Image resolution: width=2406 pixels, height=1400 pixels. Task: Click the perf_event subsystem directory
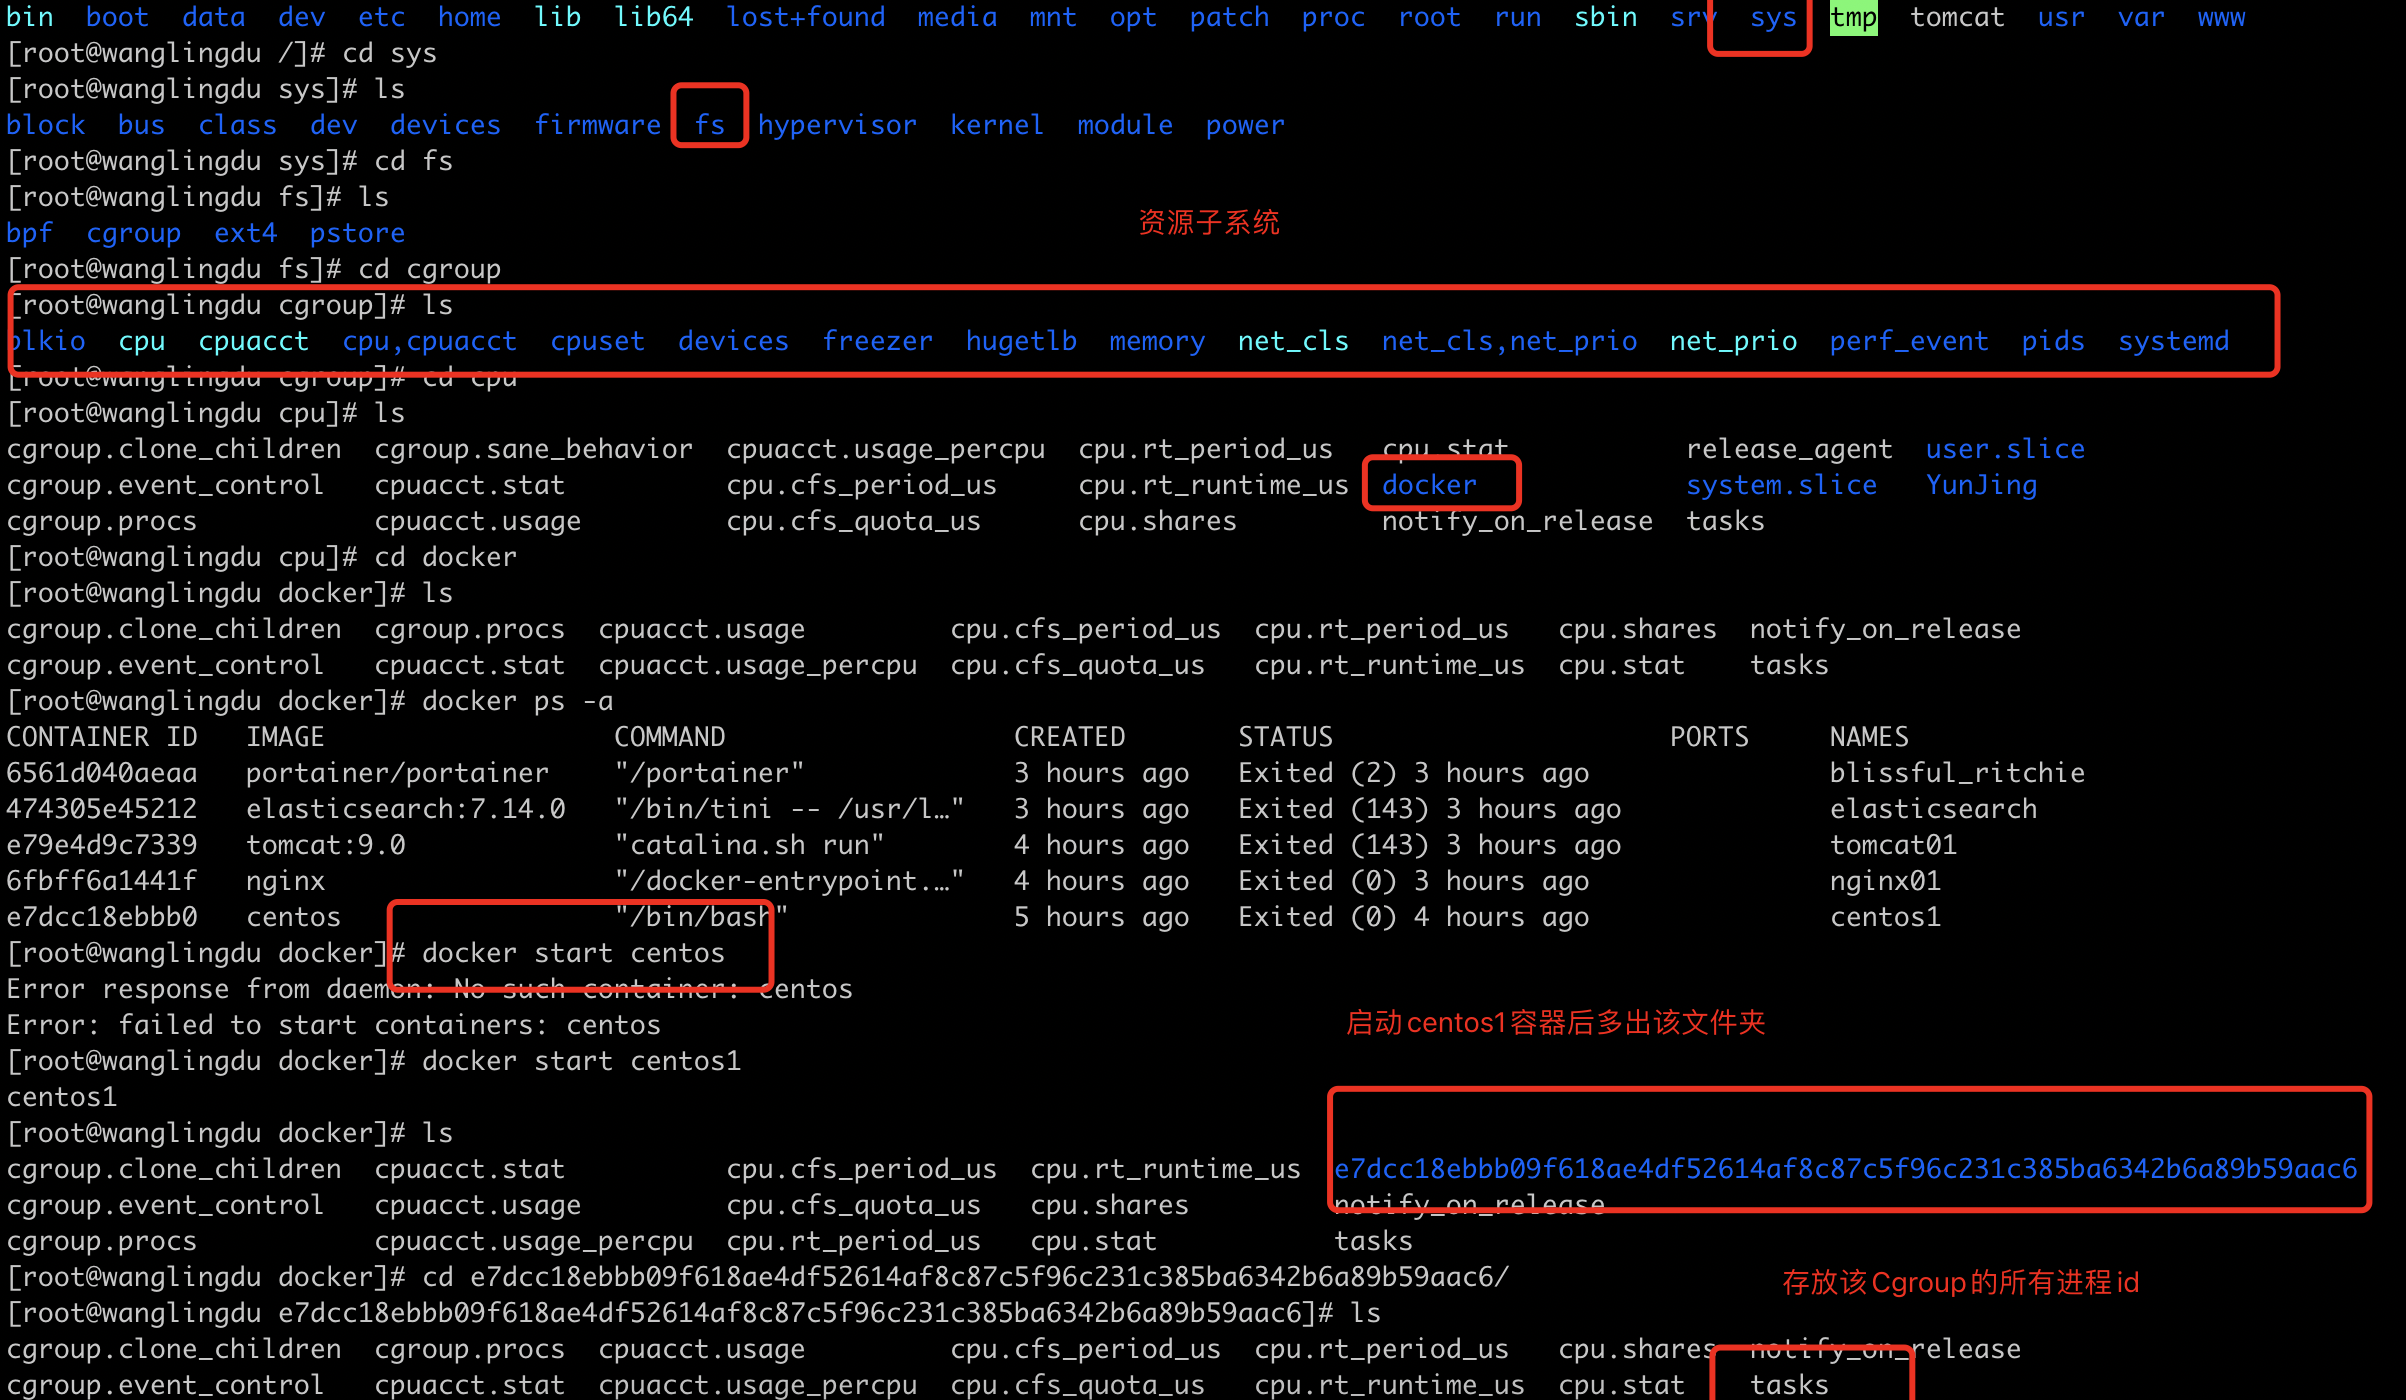pyautogui.click(x=1908, y=341)
